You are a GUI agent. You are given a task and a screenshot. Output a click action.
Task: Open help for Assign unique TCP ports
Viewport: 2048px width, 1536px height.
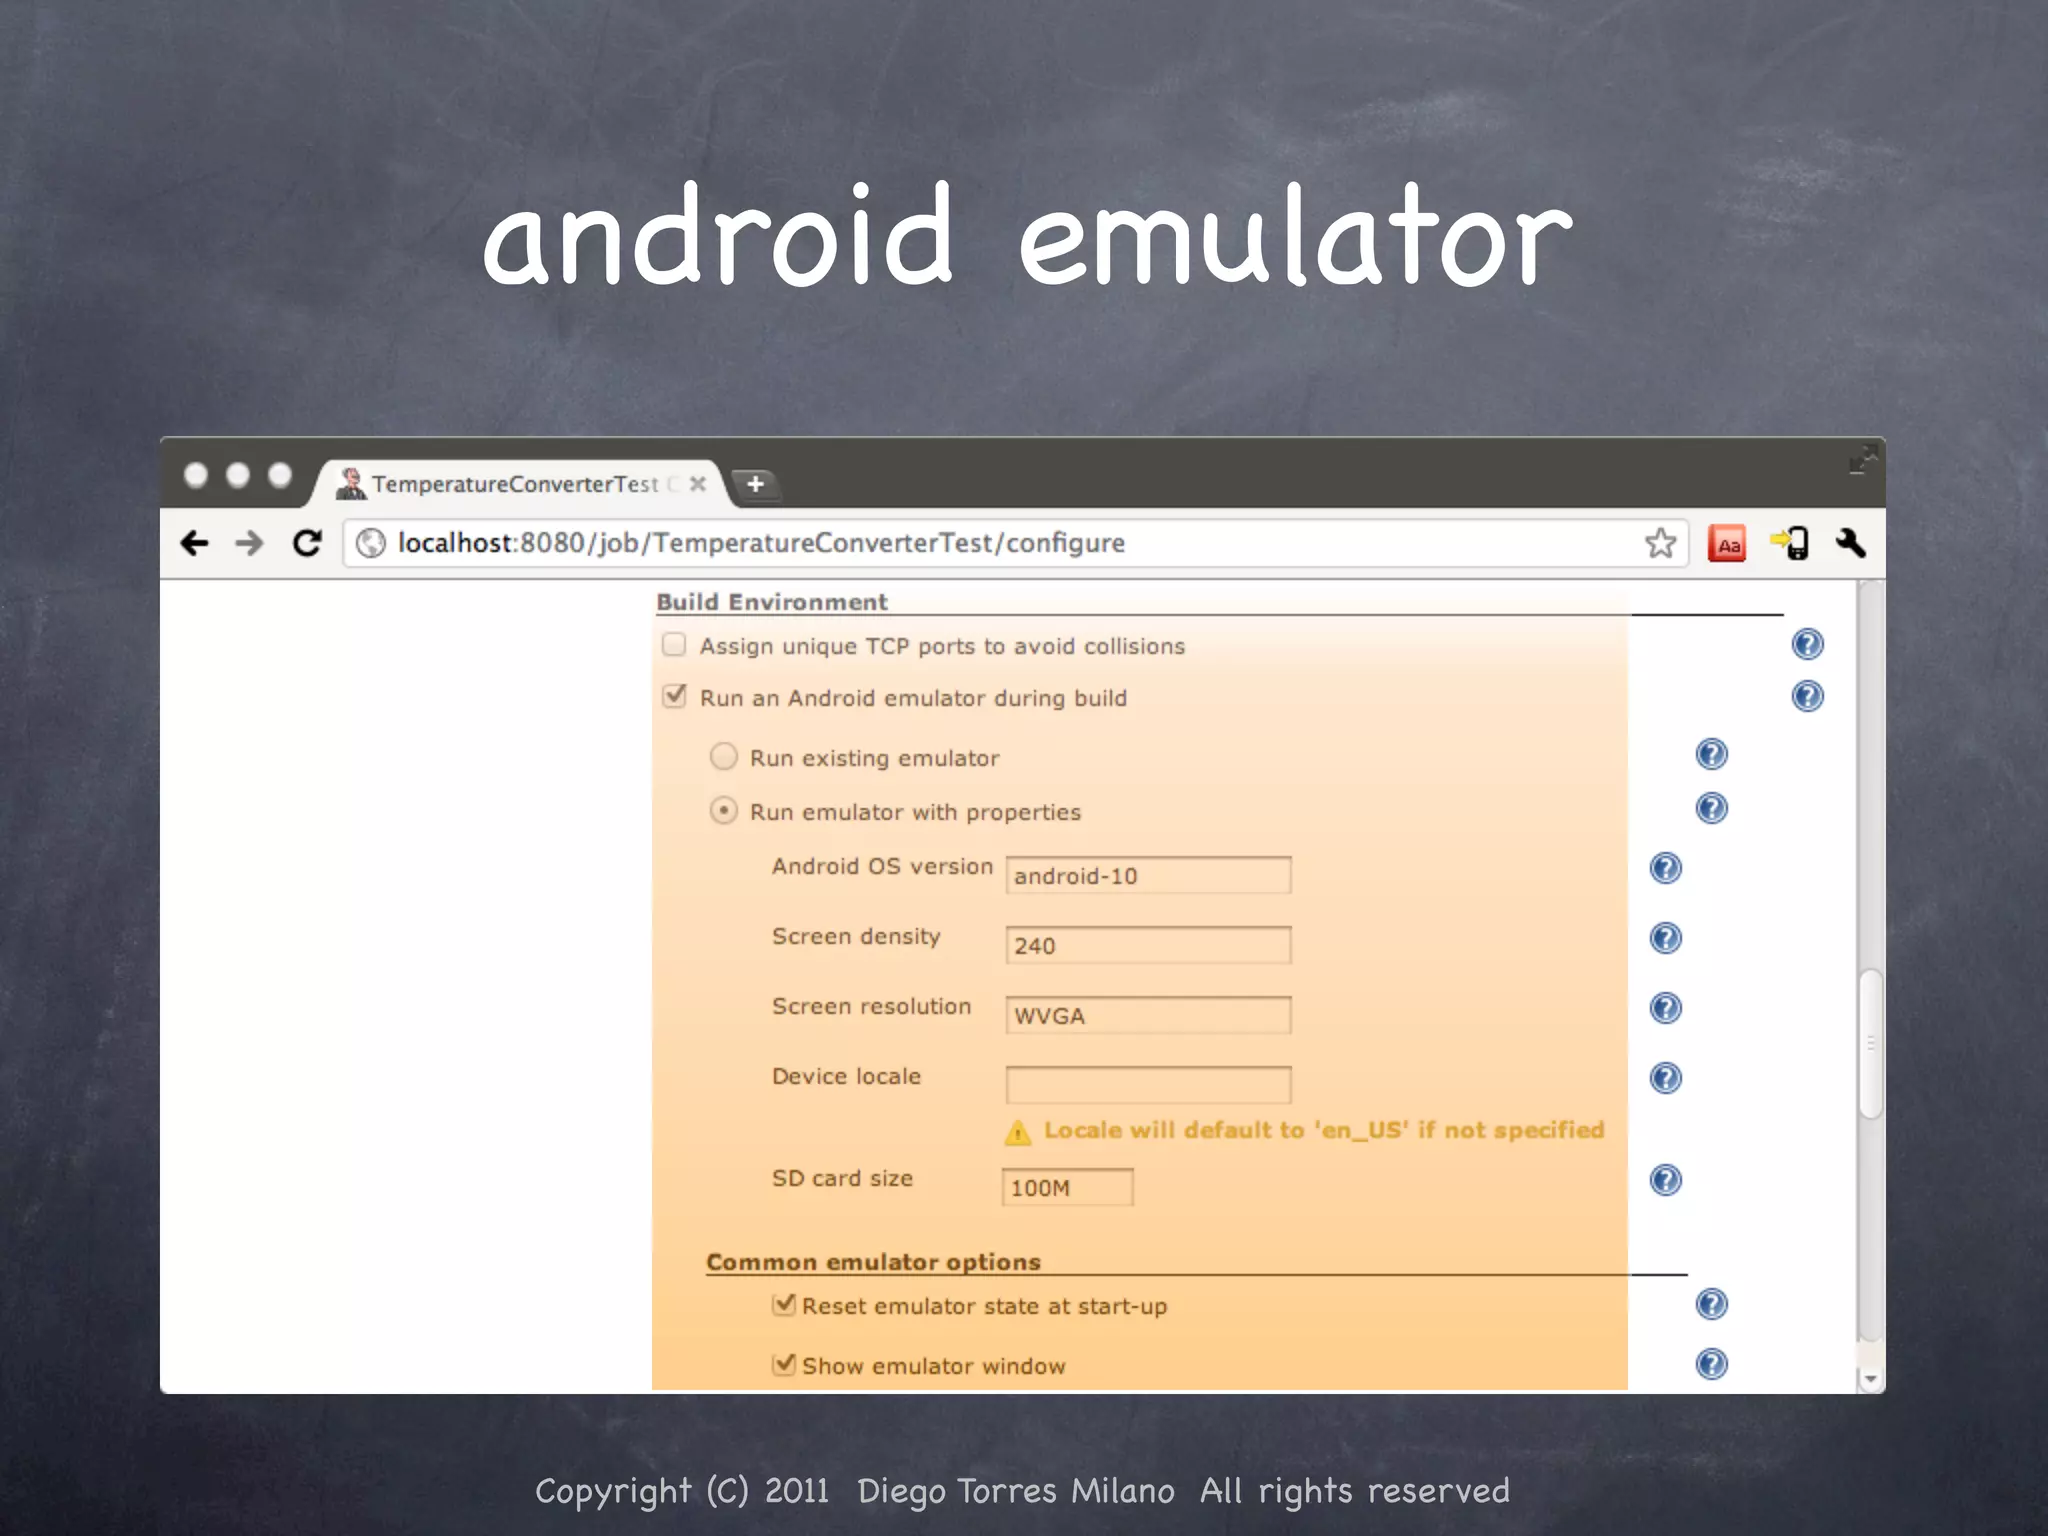[x=1807, y=644]
